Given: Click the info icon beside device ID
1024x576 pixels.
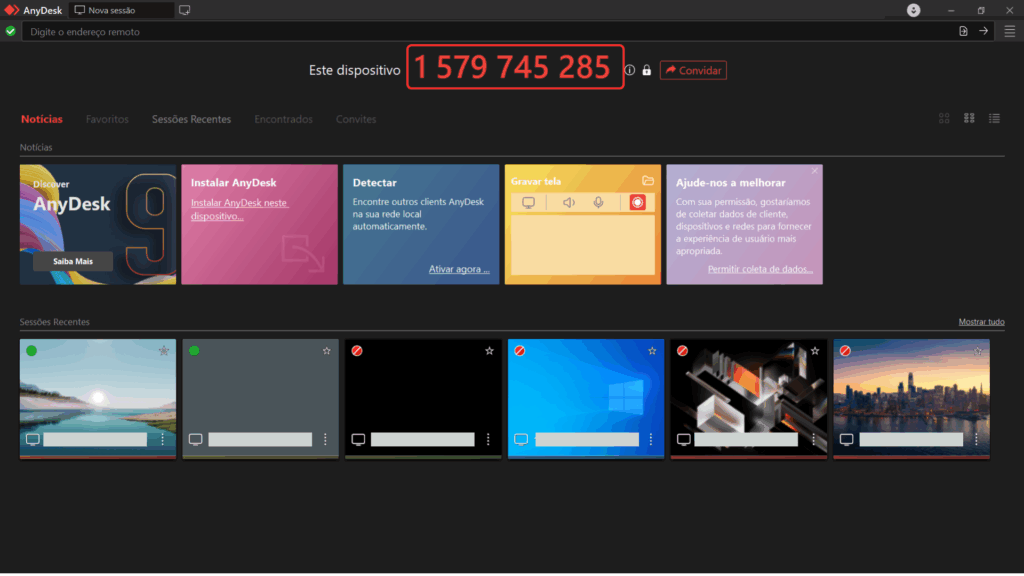Looking at the screenshot, I should coord(630,70).
